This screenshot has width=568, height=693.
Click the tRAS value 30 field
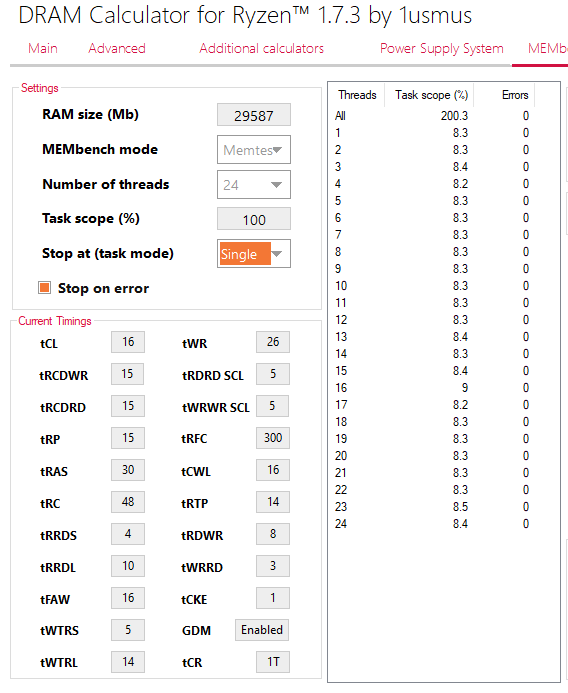[128, 470]
